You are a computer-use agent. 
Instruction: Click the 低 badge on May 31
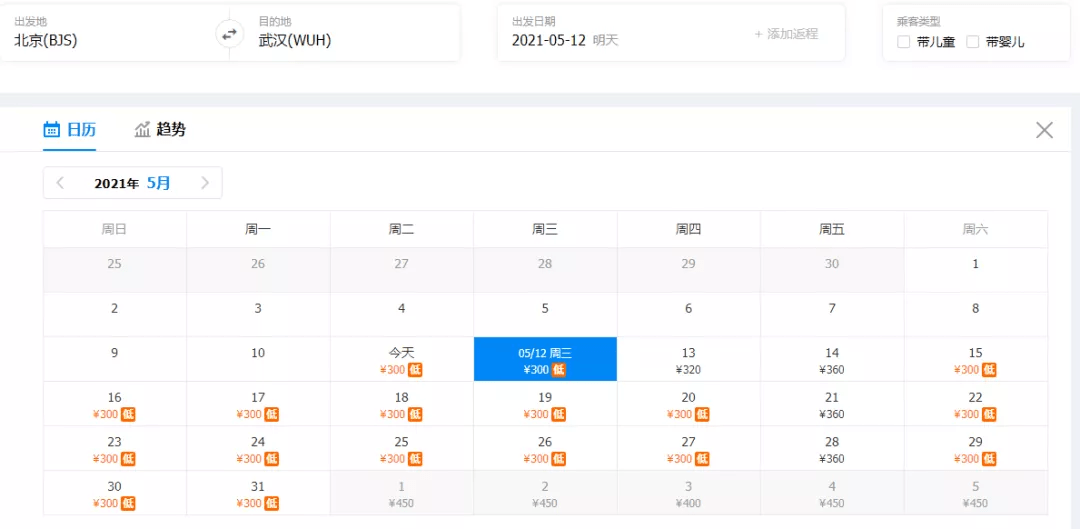point(271,504)
